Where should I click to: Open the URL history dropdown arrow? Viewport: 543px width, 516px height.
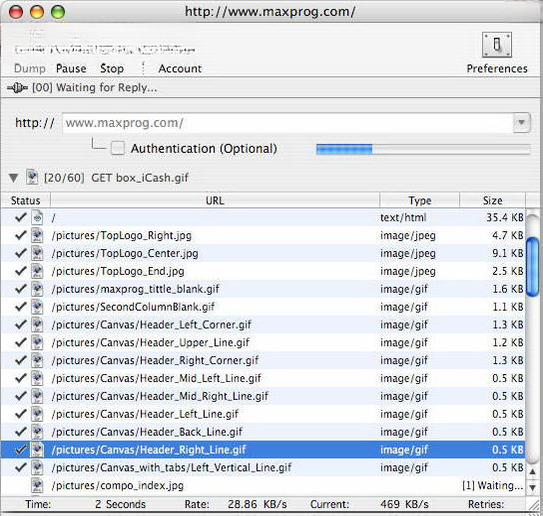tap(521, 123)
